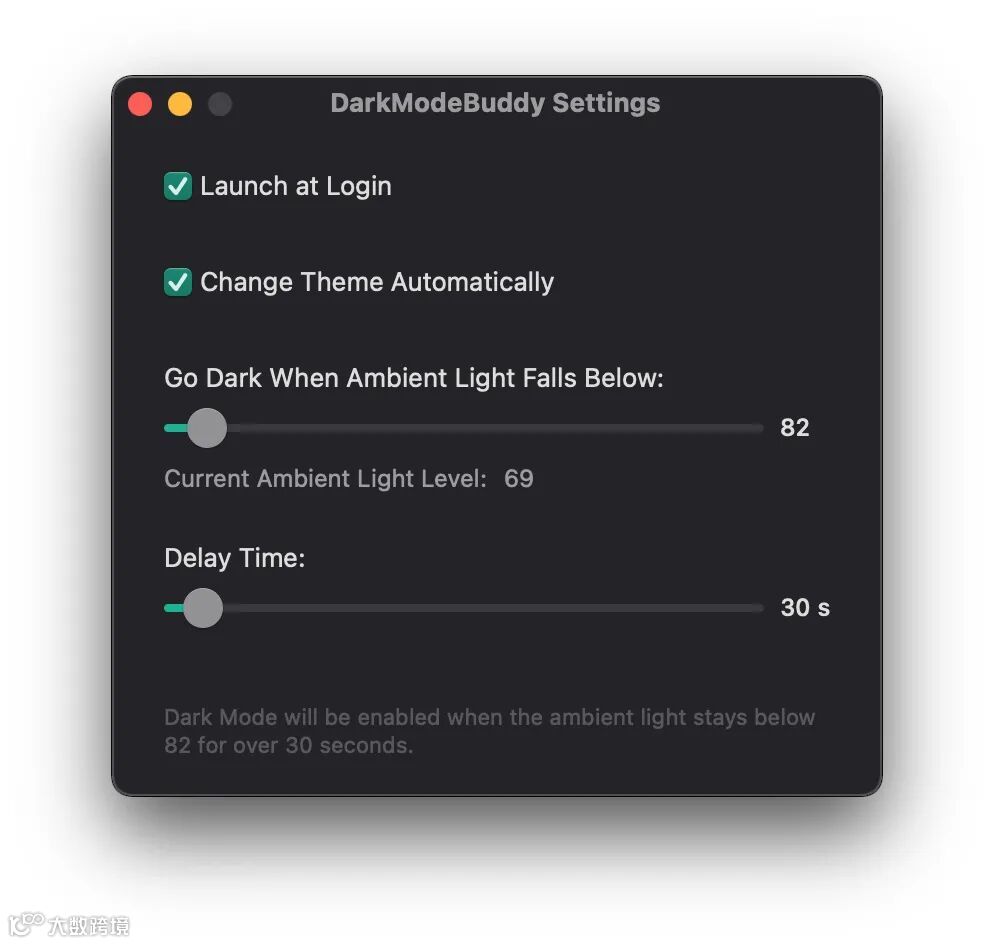Viewport: 994px width, 944px height.
Task: Click the Dark Mode description text at bottom
Action: 489,732
